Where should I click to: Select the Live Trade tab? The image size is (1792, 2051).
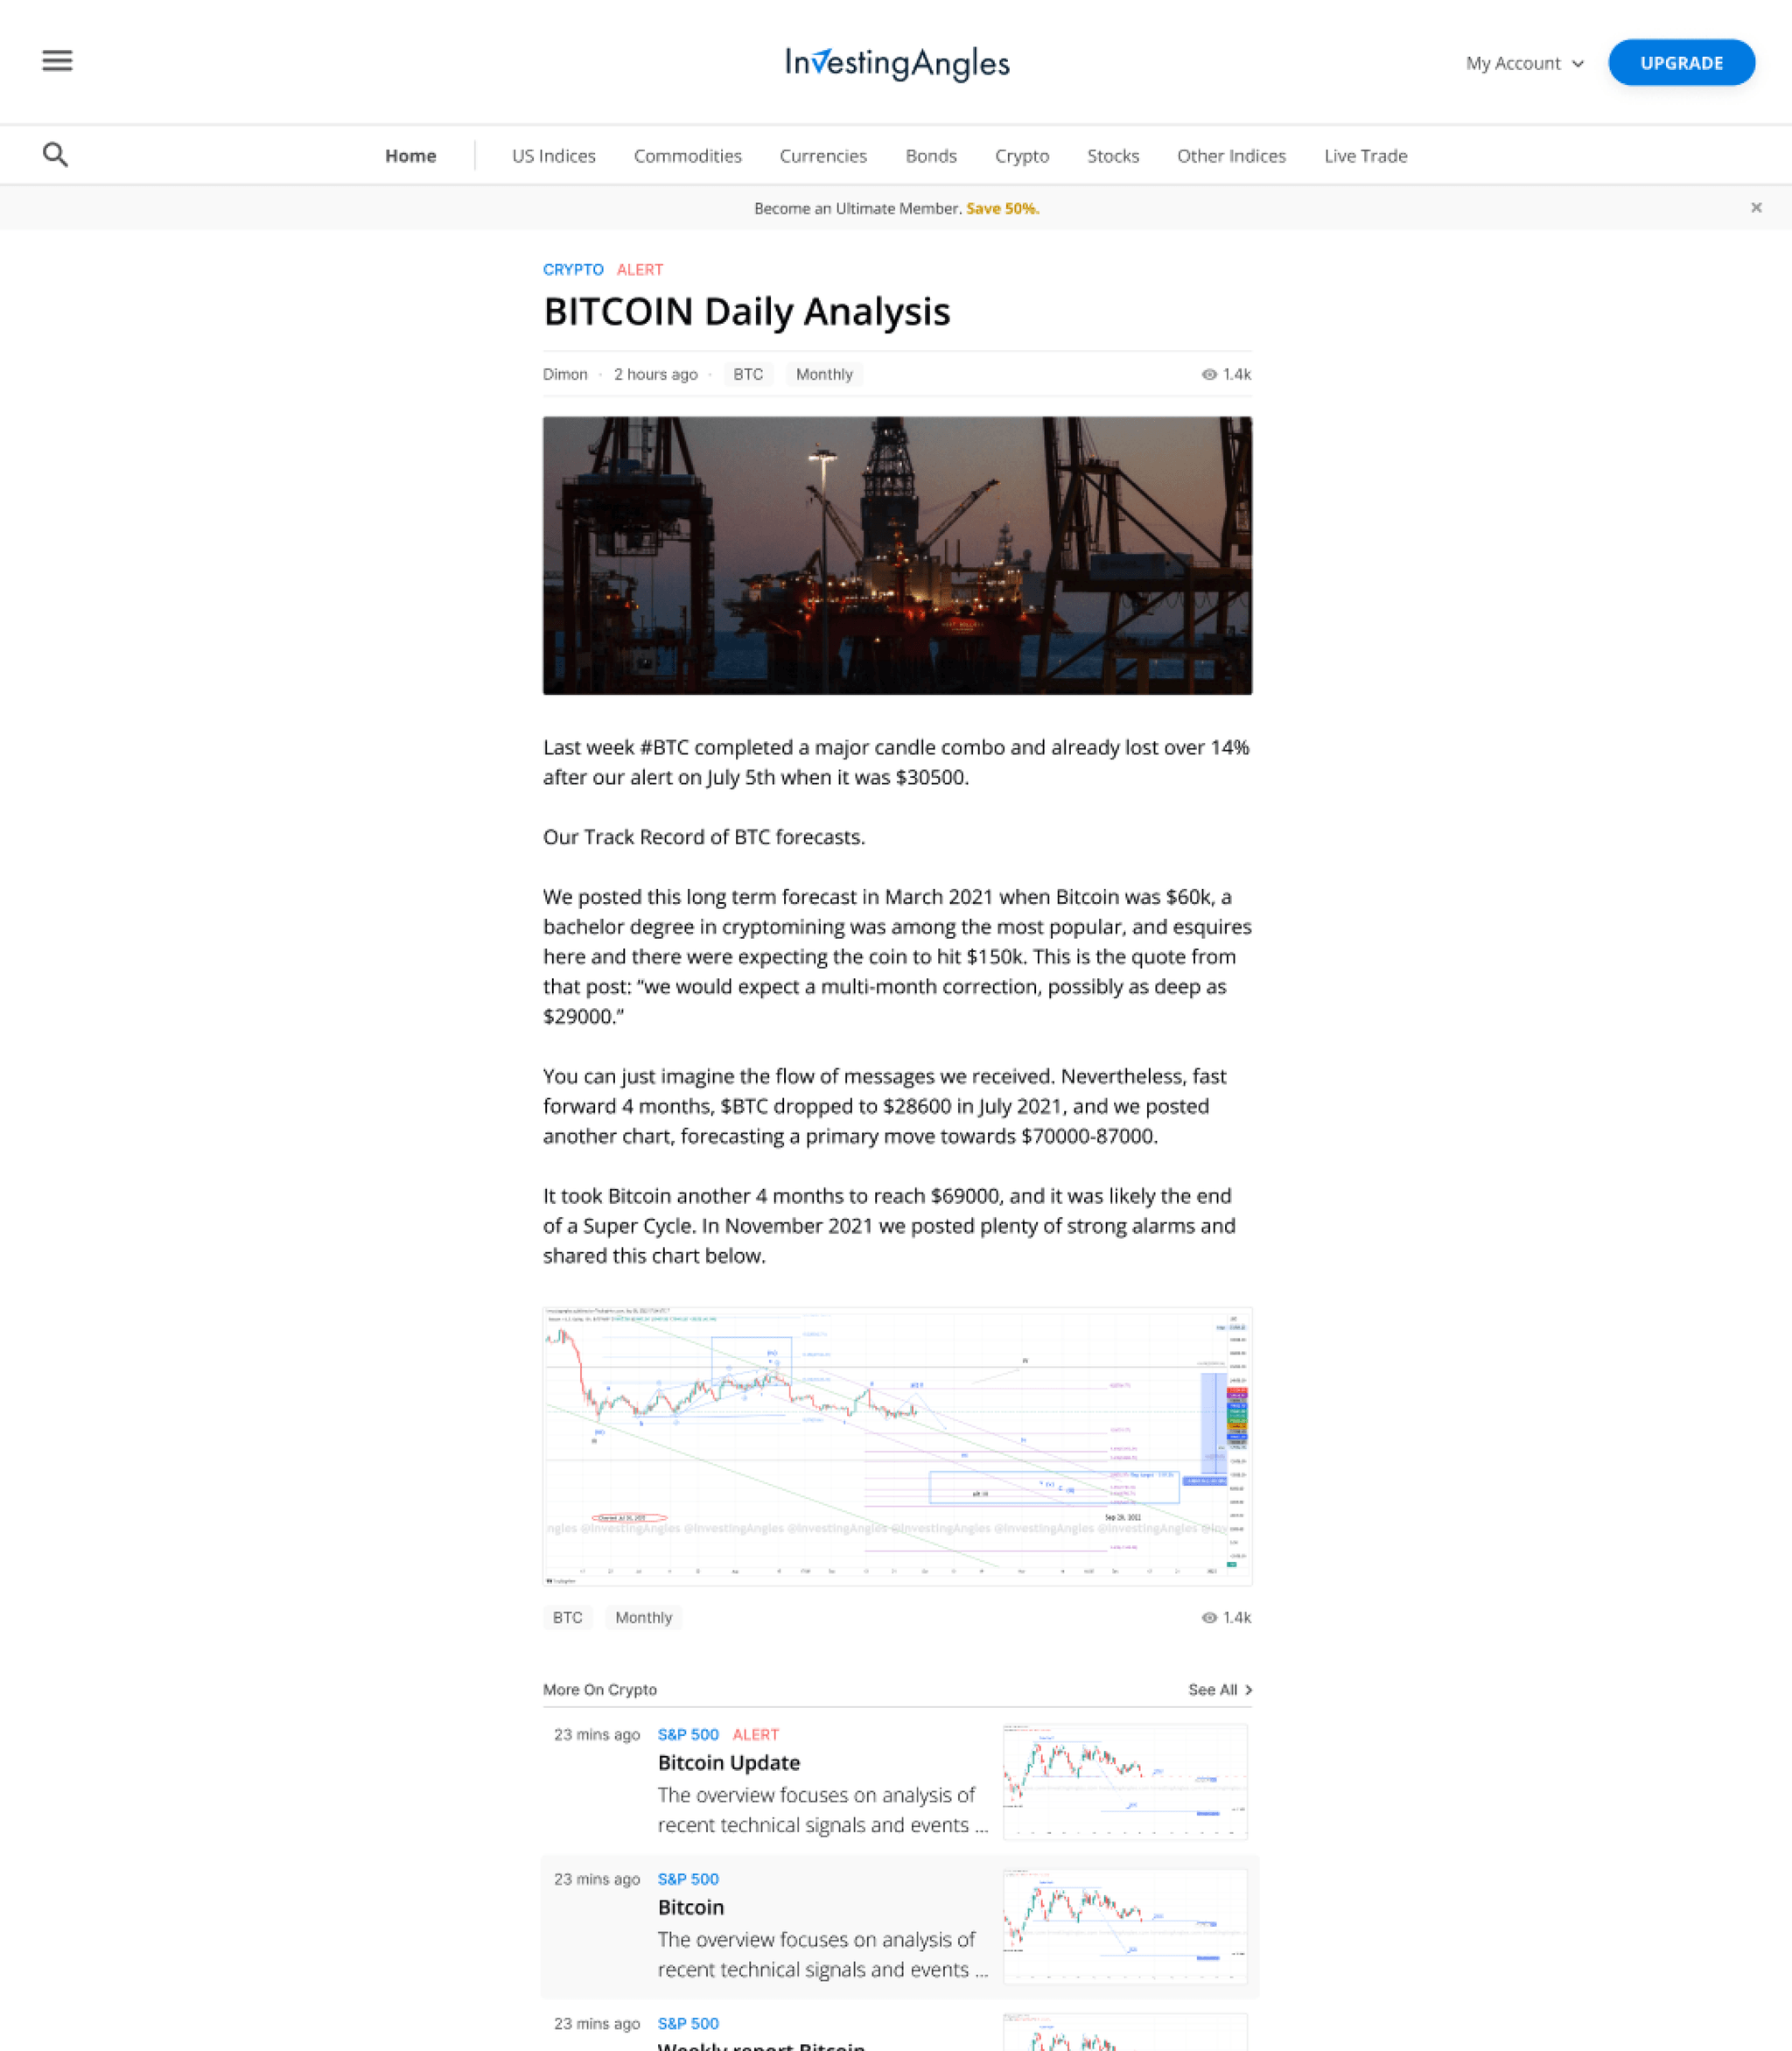pyautogui.click(x=1364, y=155)
